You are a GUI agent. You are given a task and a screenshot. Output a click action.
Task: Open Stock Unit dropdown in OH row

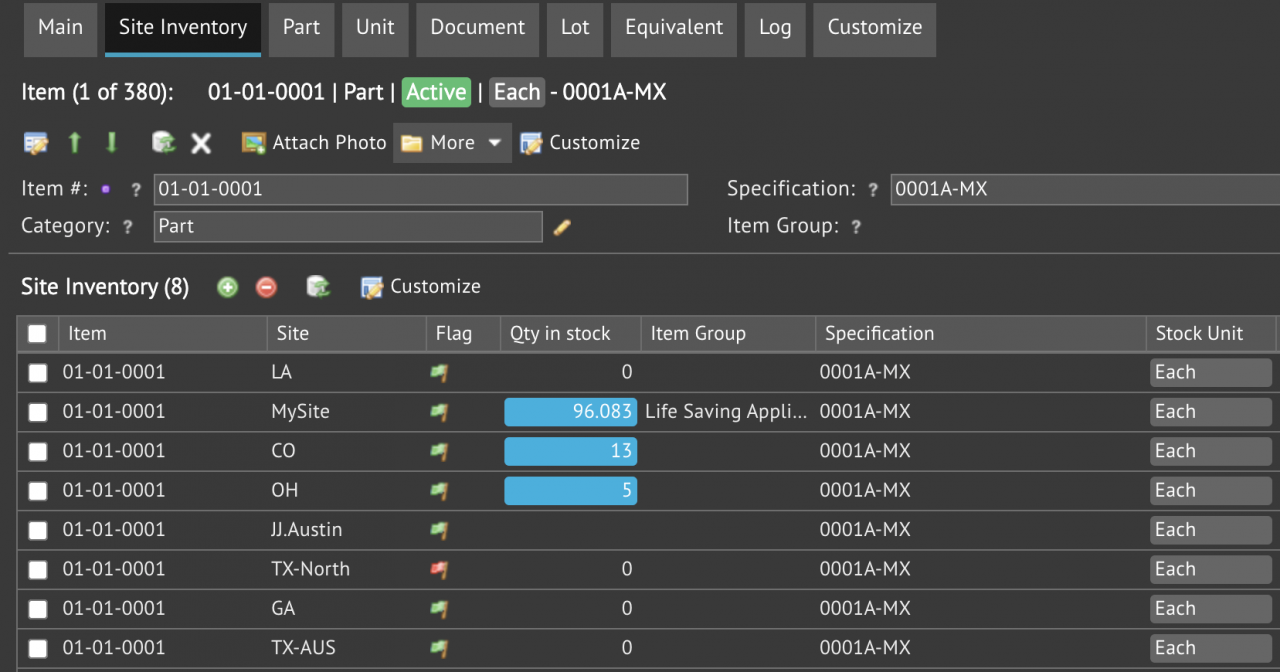(1210, 491)
